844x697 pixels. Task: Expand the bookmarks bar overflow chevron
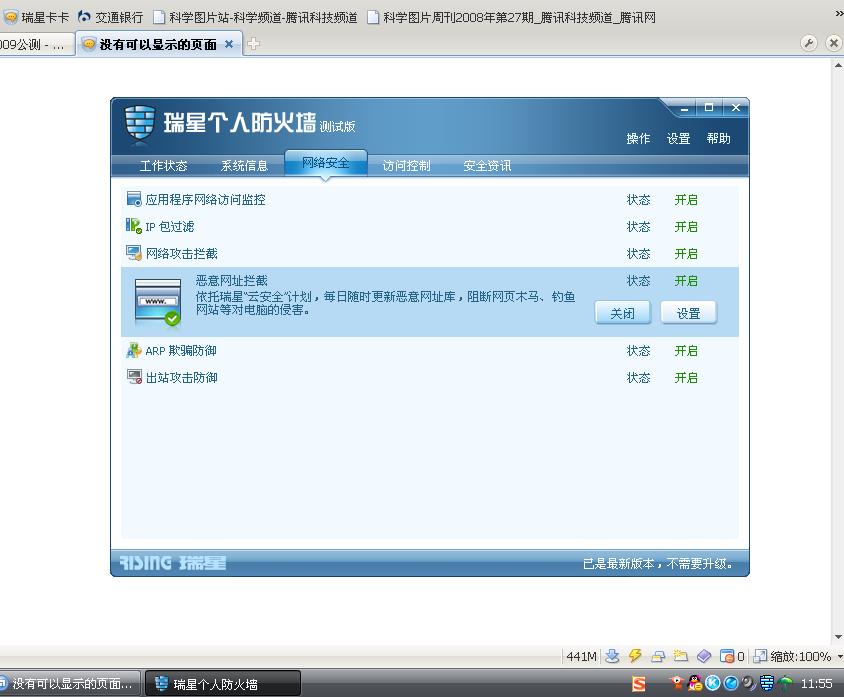(839, 13)
